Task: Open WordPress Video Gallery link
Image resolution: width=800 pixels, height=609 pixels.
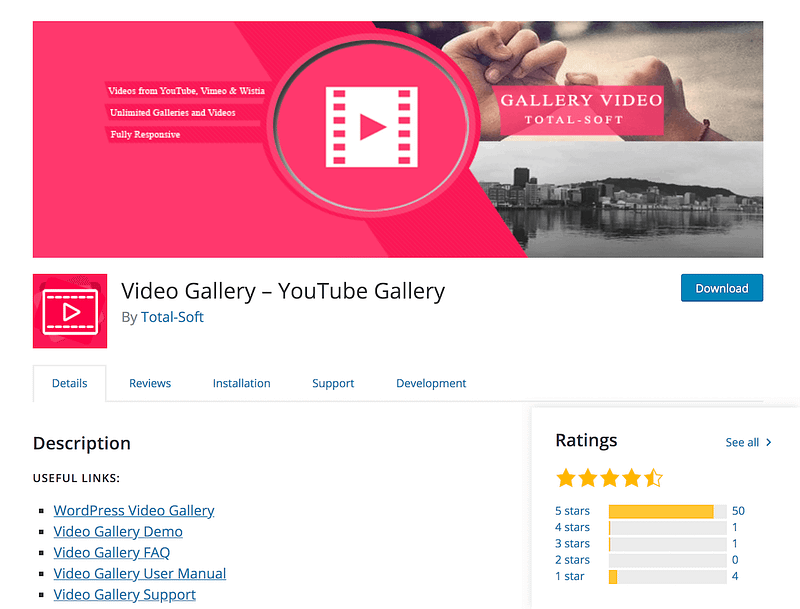Action: pos(134,511)
